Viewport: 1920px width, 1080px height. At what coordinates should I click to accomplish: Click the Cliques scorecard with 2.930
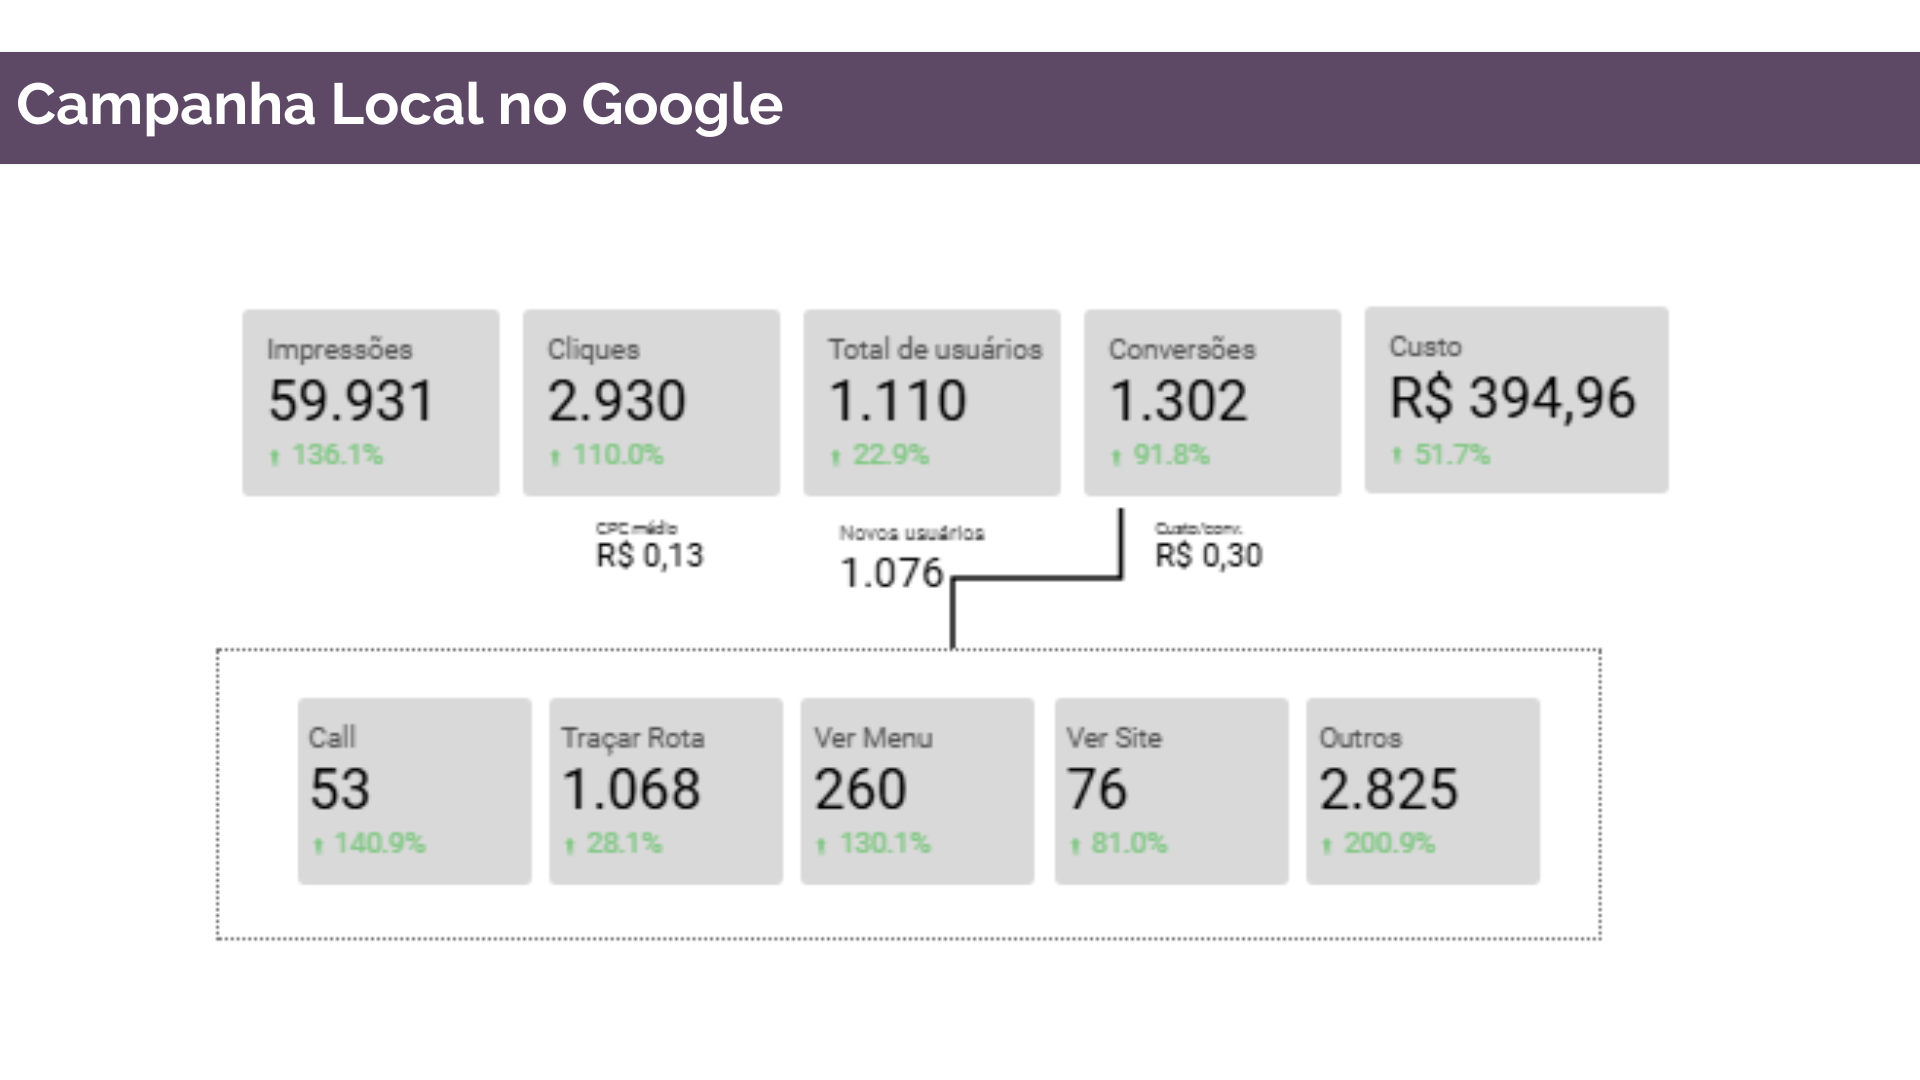pyautogui.click(x=651, y=402)
